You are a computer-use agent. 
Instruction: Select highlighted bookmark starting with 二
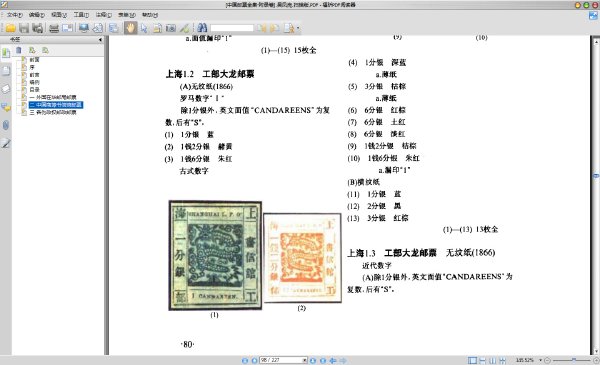tap(55, 104)
